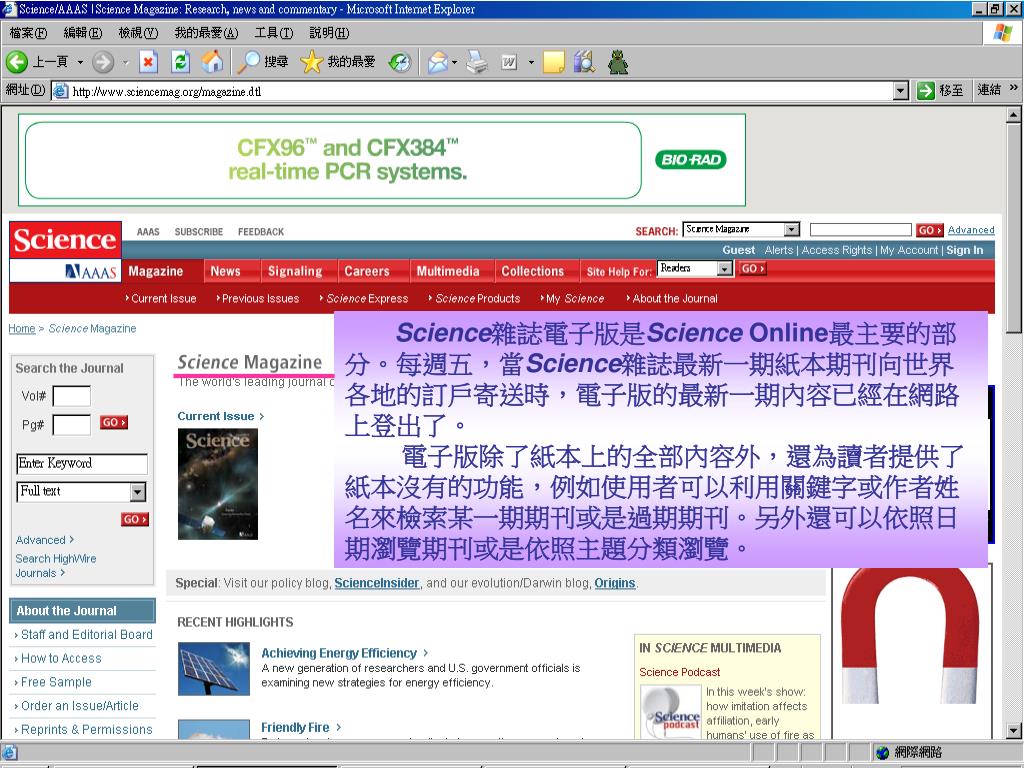Open the Sign In link
1024x768 pixels.
965,250
